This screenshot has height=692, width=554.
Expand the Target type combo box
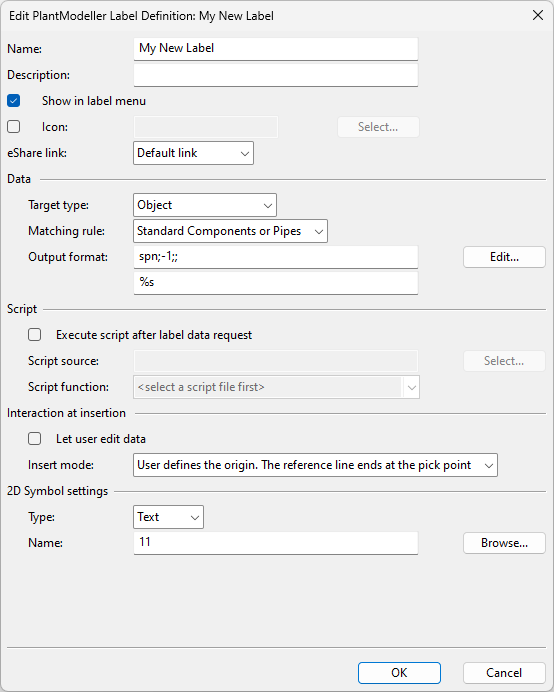click(205, 205)
